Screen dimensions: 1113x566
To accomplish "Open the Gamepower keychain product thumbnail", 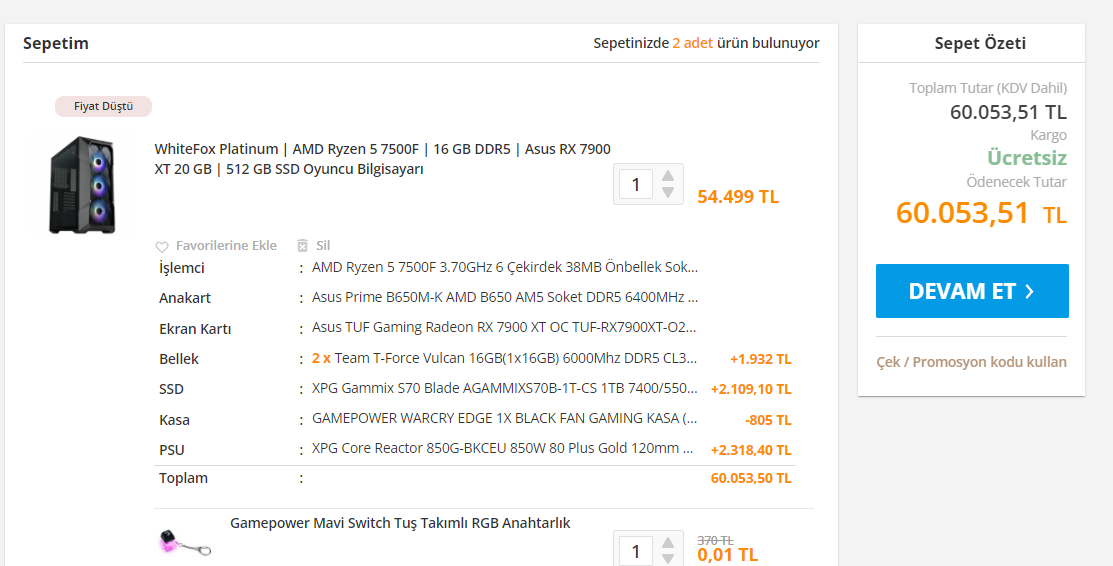I will coord(185,542).
